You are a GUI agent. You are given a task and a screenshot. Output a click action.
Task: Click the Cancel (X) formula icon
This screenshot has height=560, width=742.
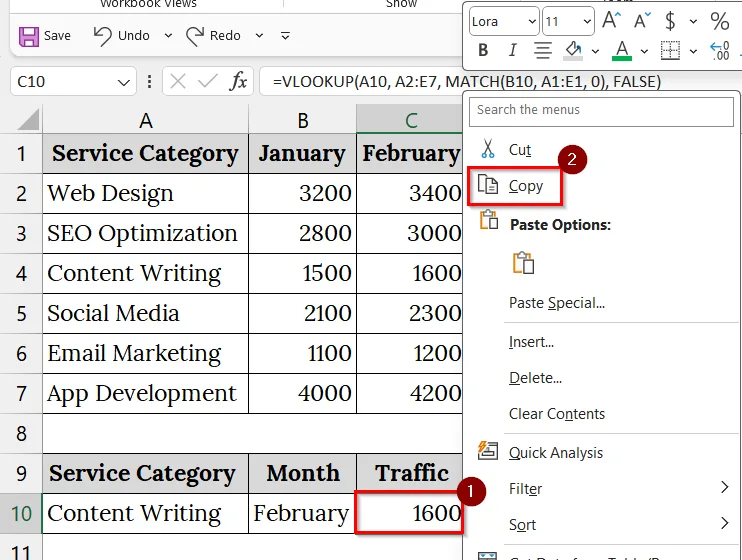[x=177, y=82]
